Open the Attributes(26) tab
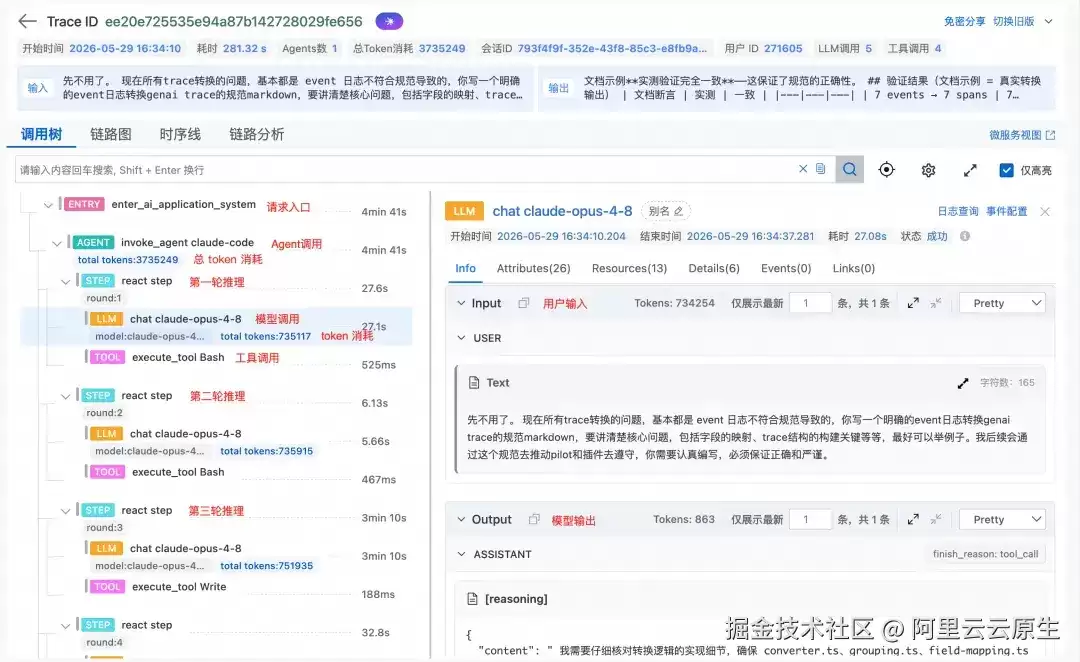 click(534, 268)
